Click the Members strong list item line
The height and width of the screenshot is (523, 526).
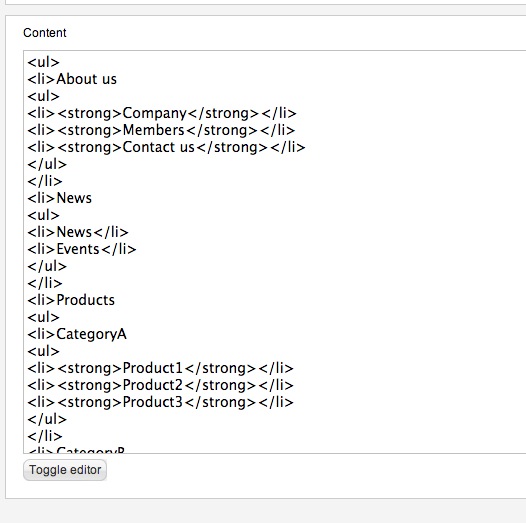pos(161,130)
